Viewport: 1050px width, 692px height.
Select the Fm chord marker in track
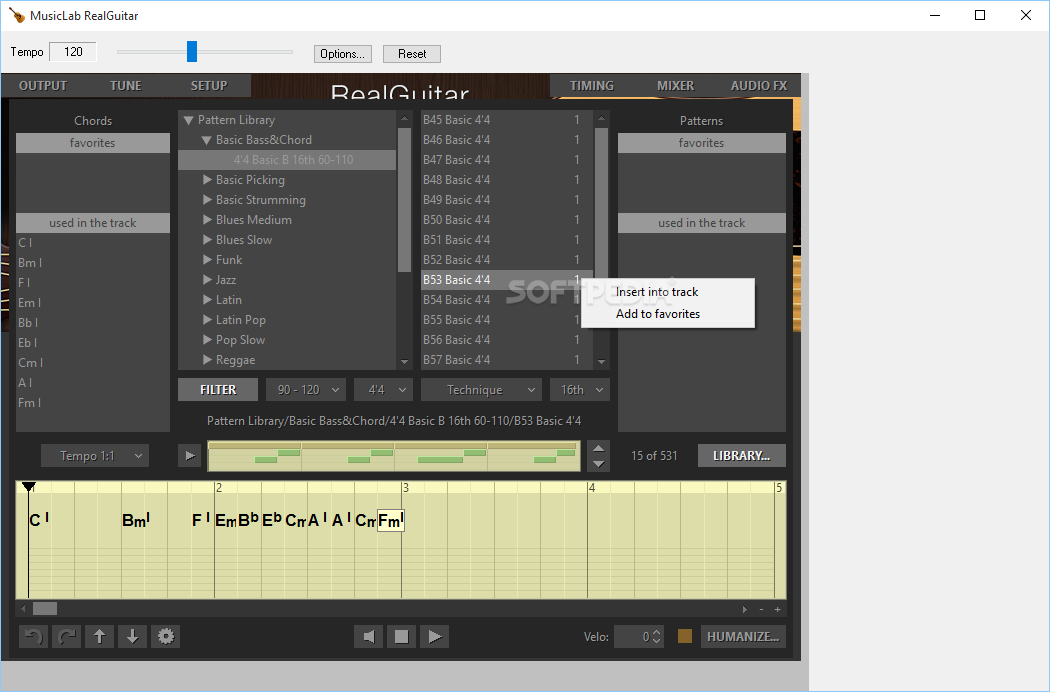tap(390, 521)
